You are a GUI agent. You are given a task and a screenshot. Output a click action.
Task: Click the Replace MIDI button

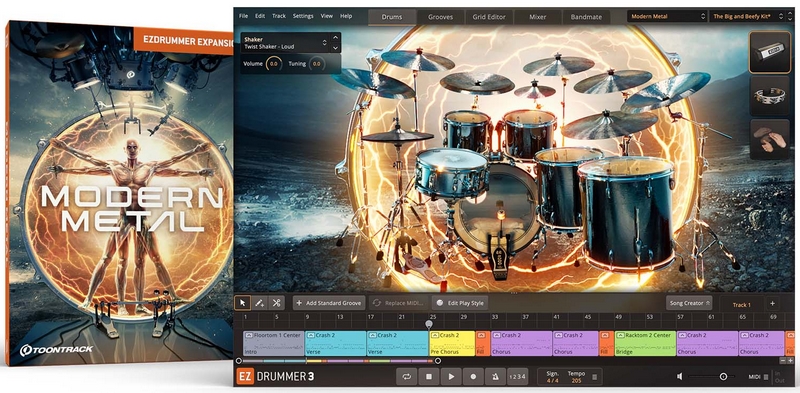(399, 303)
